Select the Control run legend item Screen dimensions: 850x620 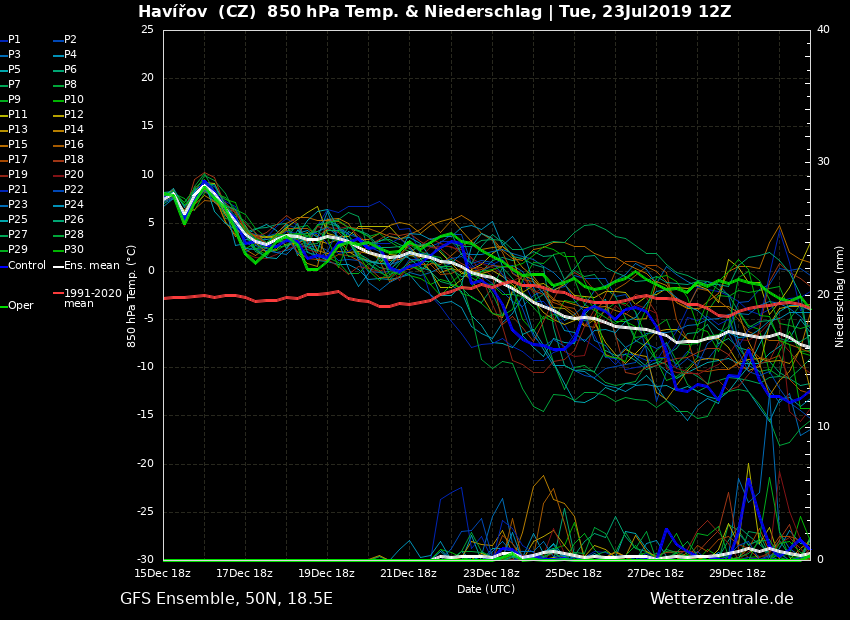click(26, 266)
